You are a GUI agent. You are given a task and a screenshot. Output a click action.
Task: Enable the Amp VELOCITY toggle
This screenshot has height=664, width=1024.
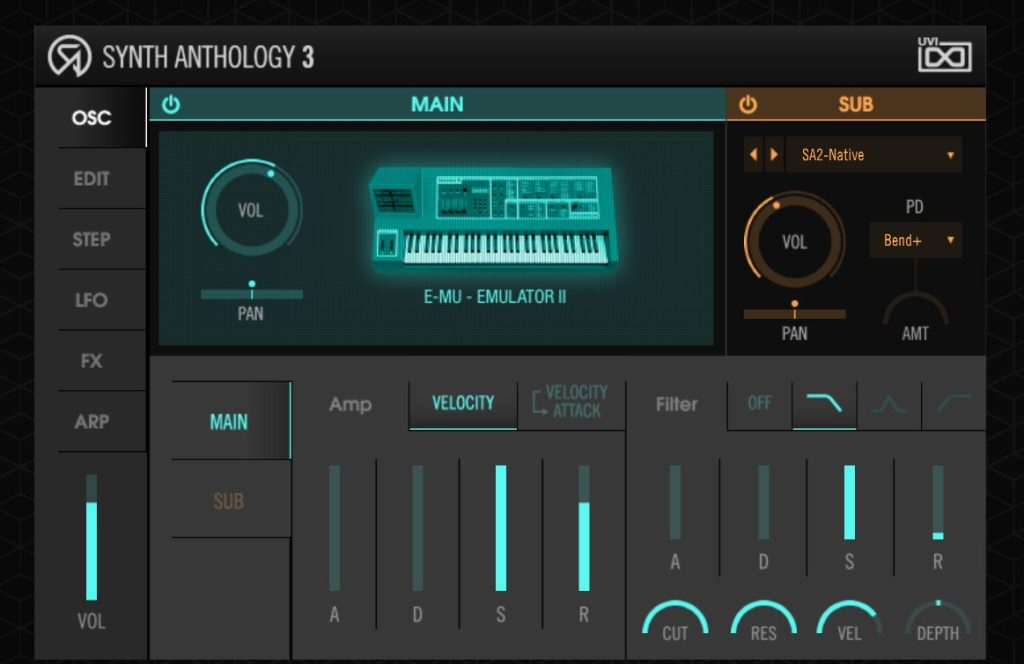pyautogui.click(x=462, y=404)
